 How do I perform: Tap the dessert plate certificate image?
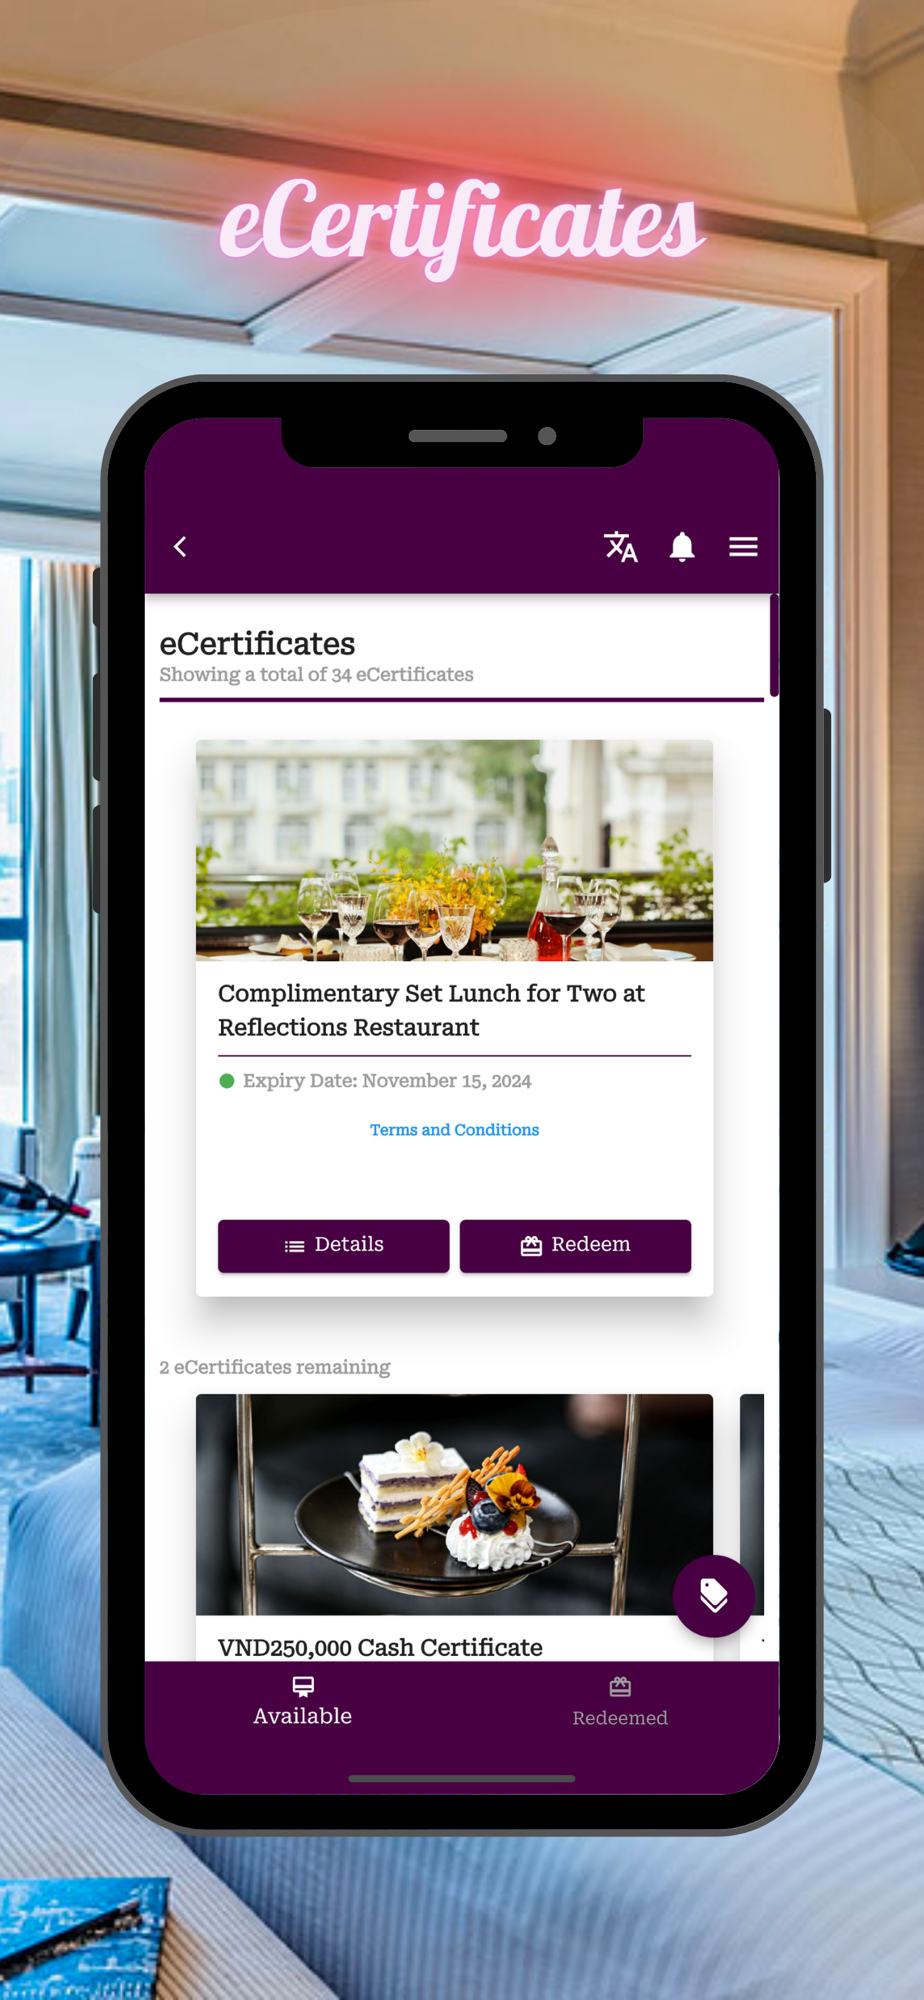click(x=454, y=1504)
